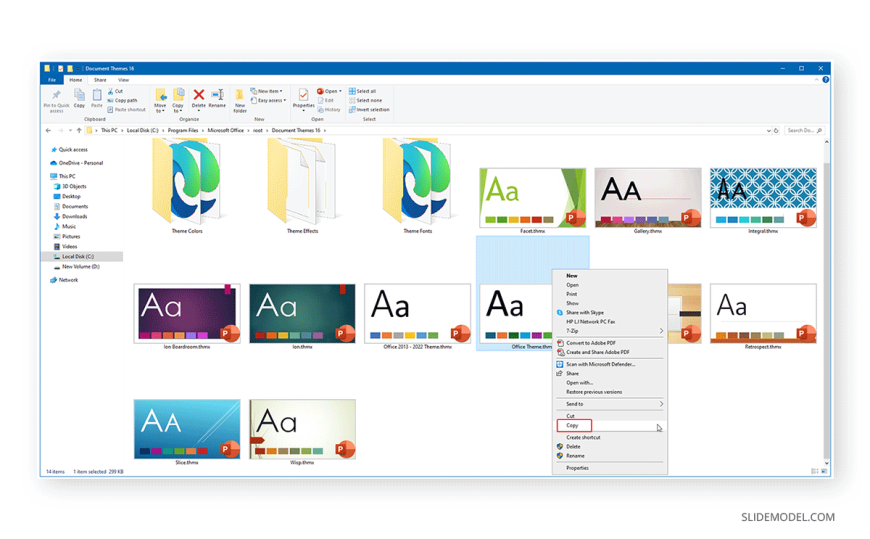Screen dimensions: 870x539
Task: Choose Share with Skype in context menu
Action: pos(610,313)
